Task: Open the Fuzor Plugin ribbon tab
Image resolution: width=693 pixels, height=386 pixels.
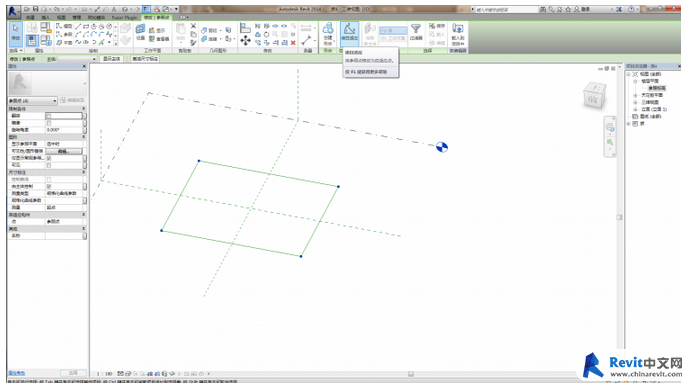Action: coord(124,17)
